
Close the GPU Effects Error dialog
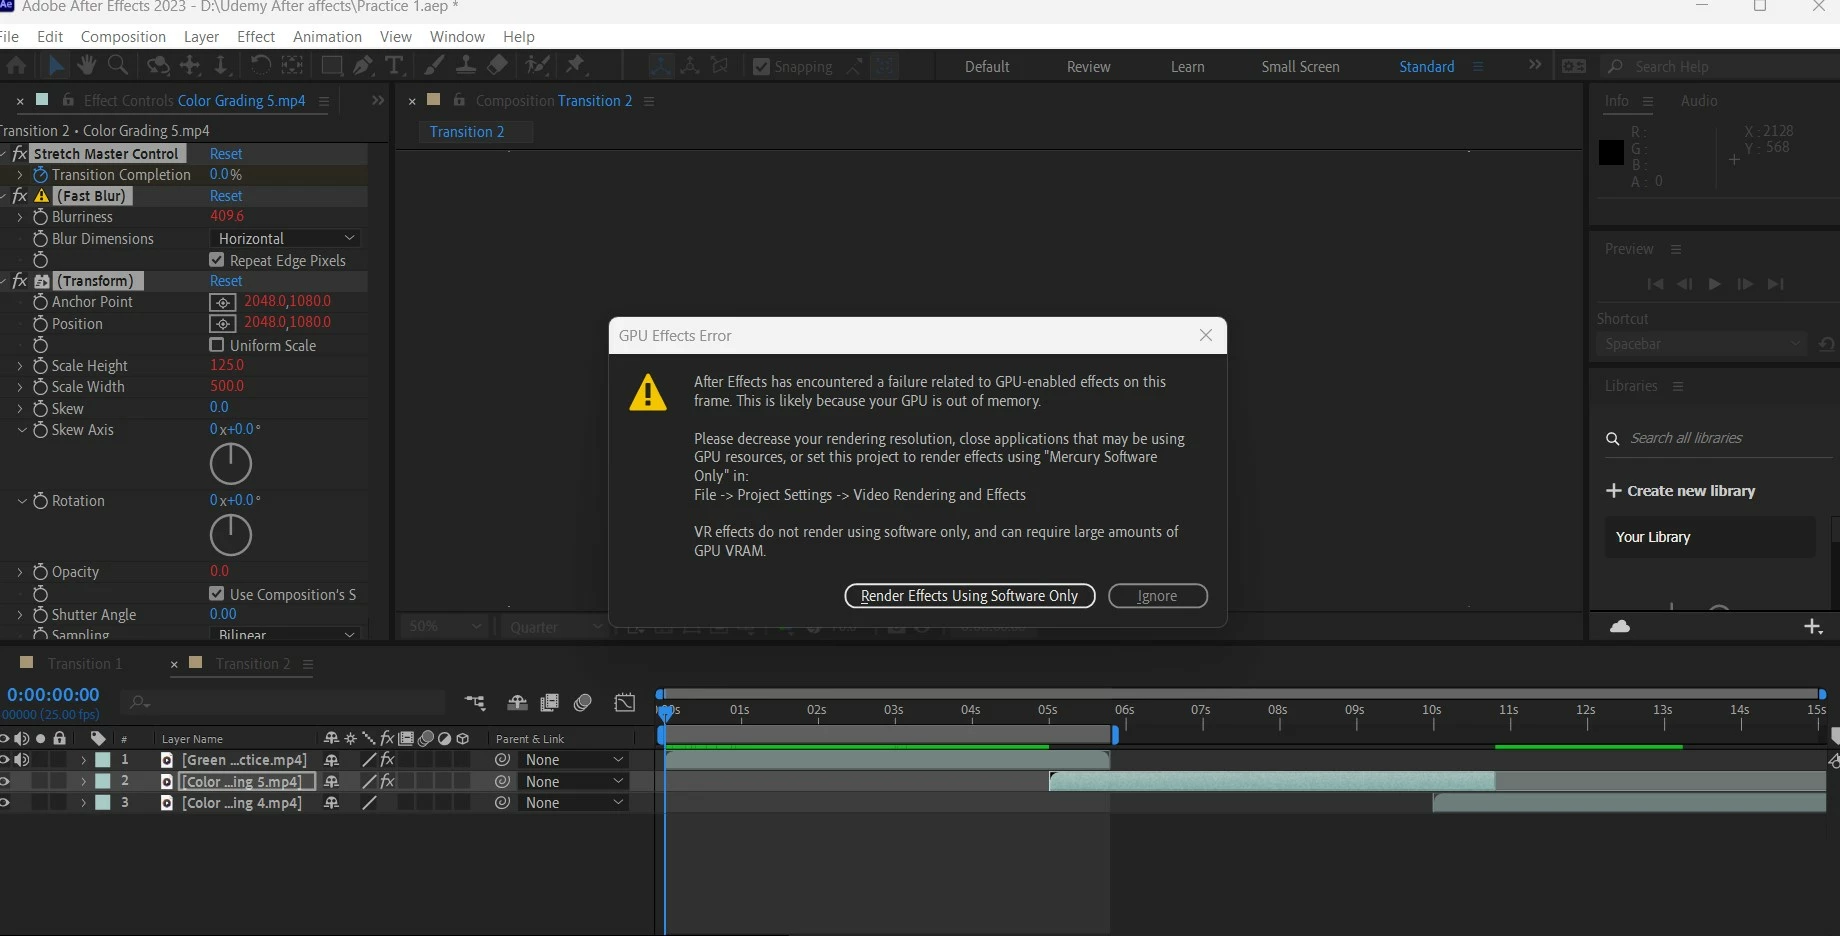(x=1206, y=335)
